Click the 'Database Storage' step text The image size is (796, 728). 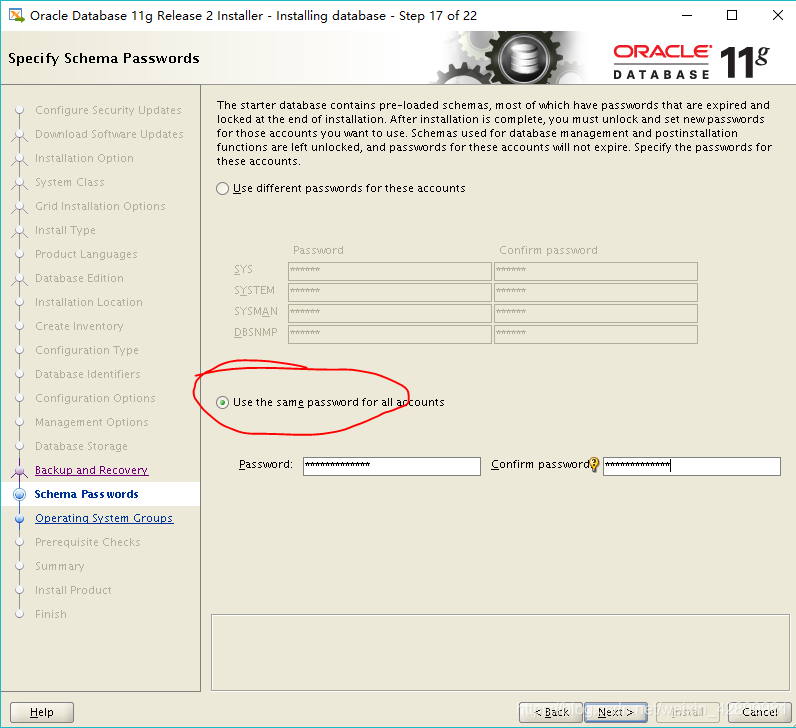click(81, 446)
